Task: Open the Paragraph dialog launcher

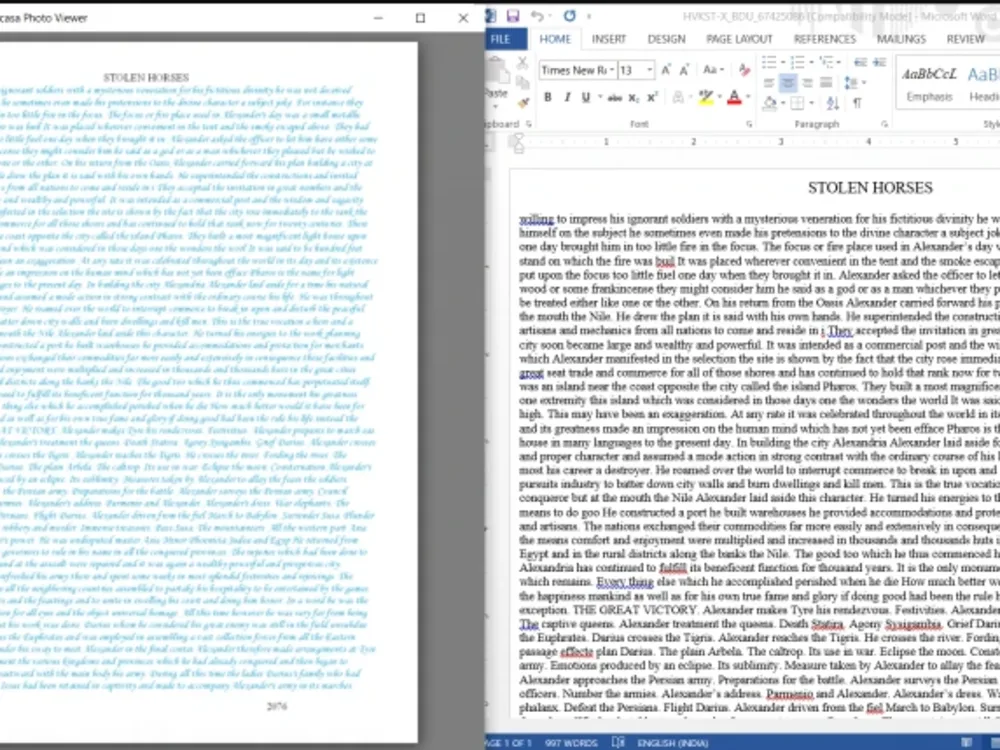Action: (885, 124)
